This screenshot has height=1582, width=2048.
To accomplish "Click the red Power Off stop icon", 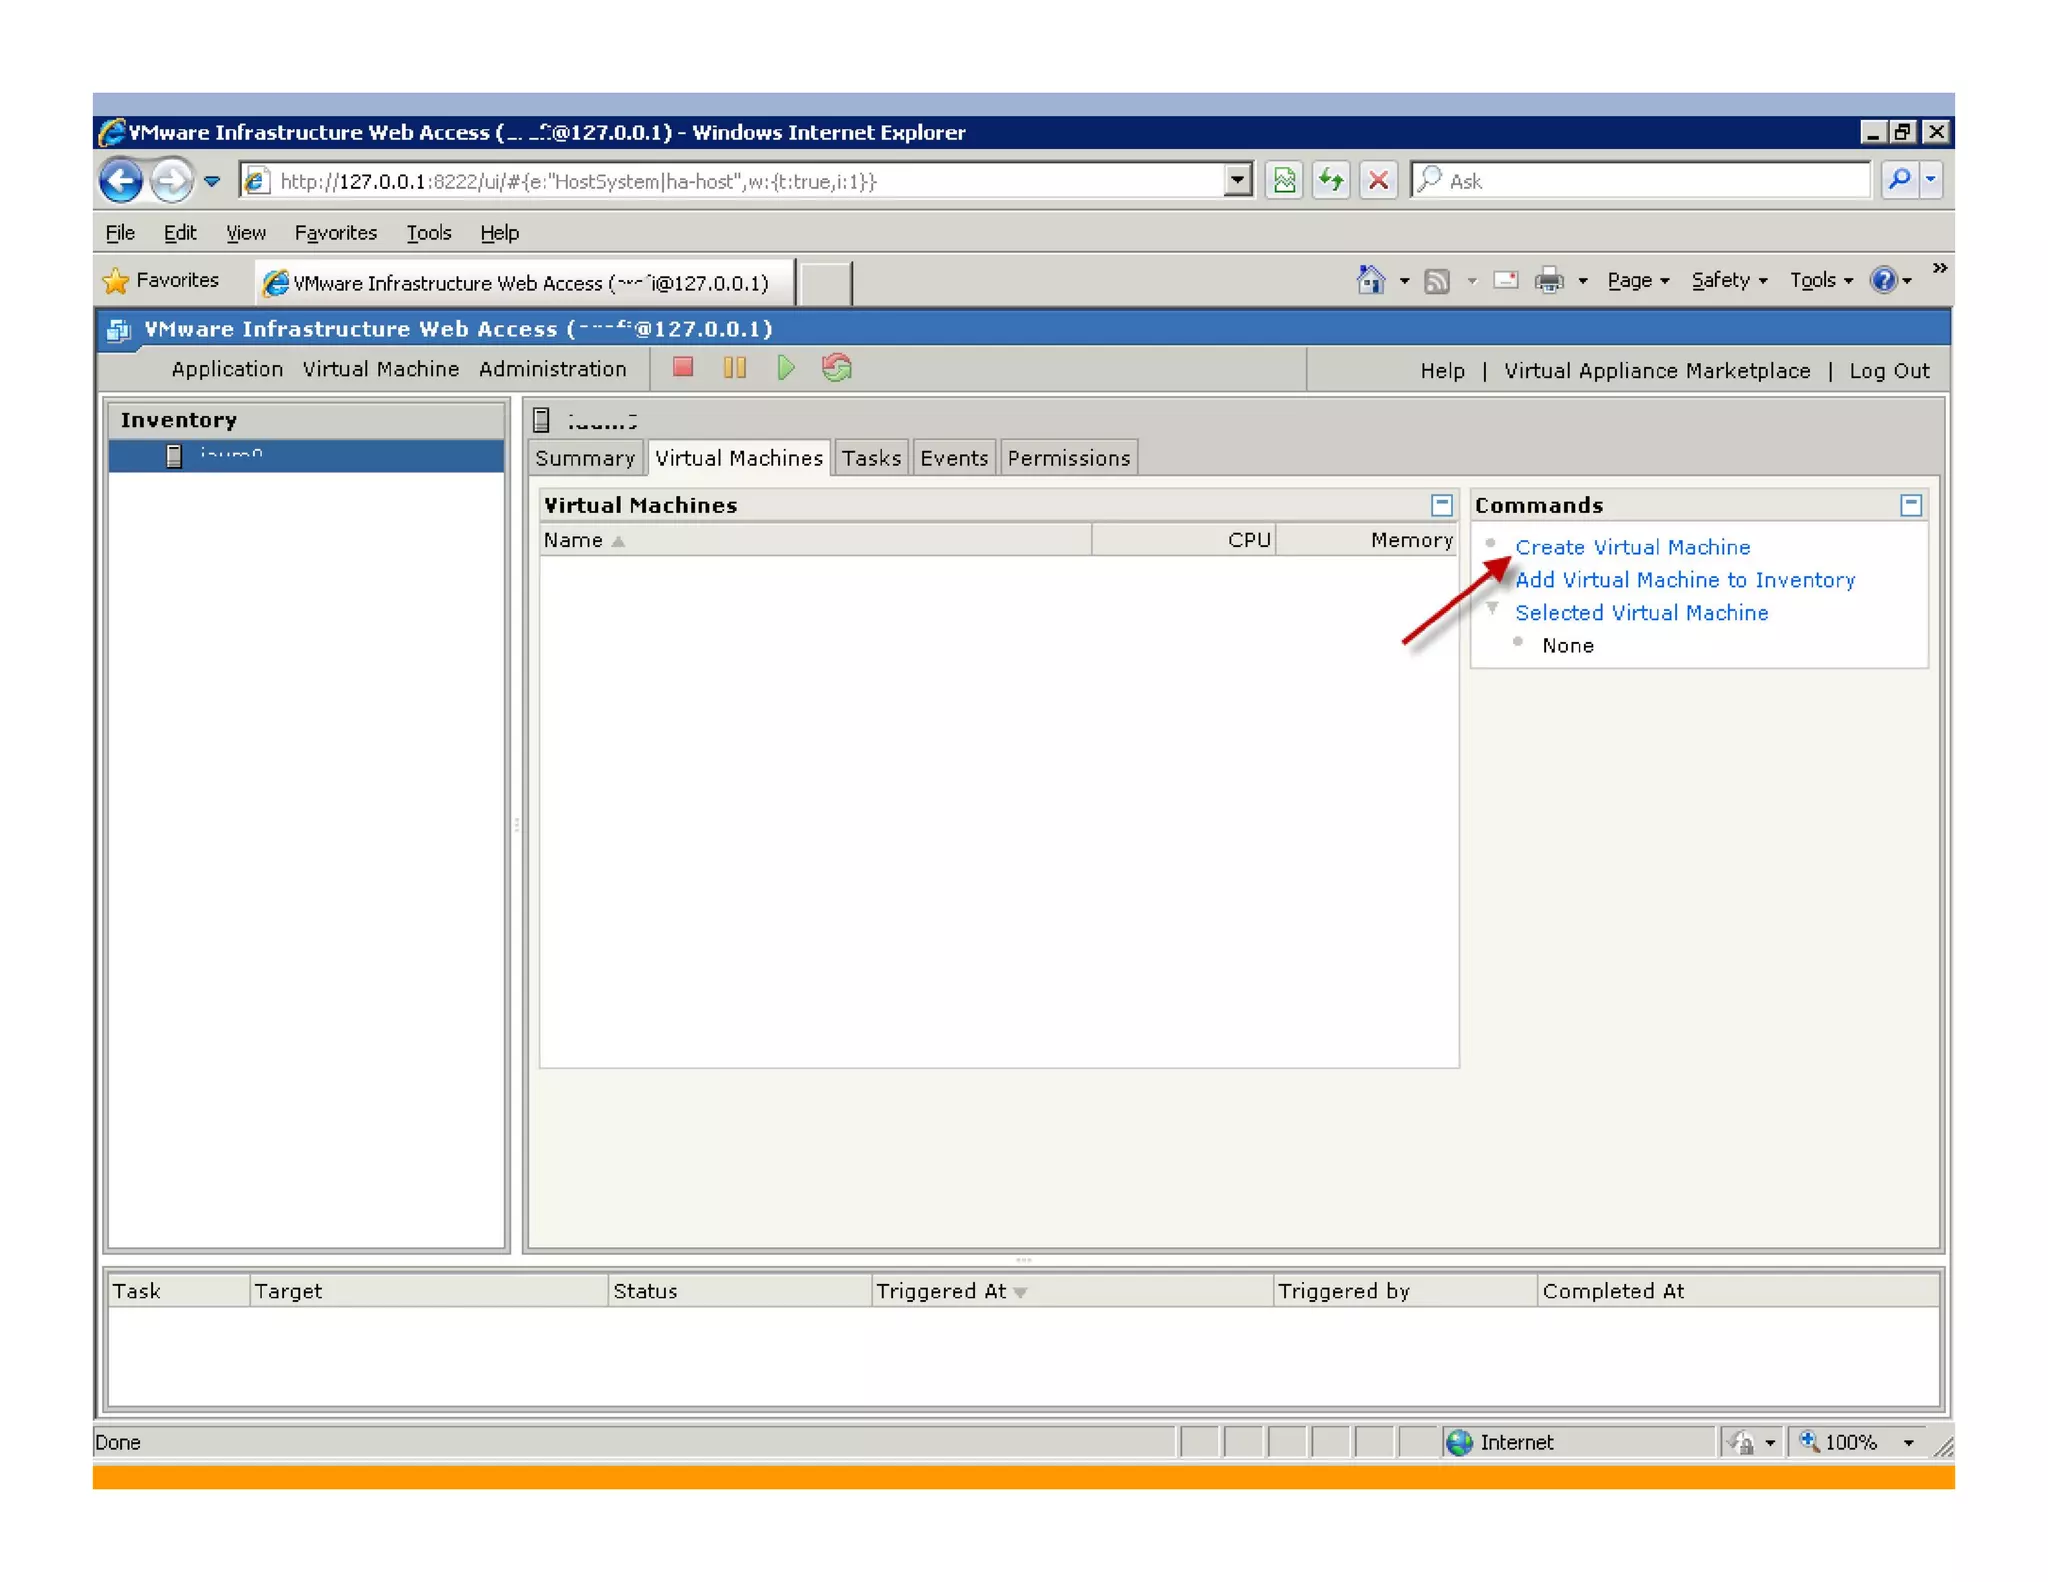I will pos(683,368).
